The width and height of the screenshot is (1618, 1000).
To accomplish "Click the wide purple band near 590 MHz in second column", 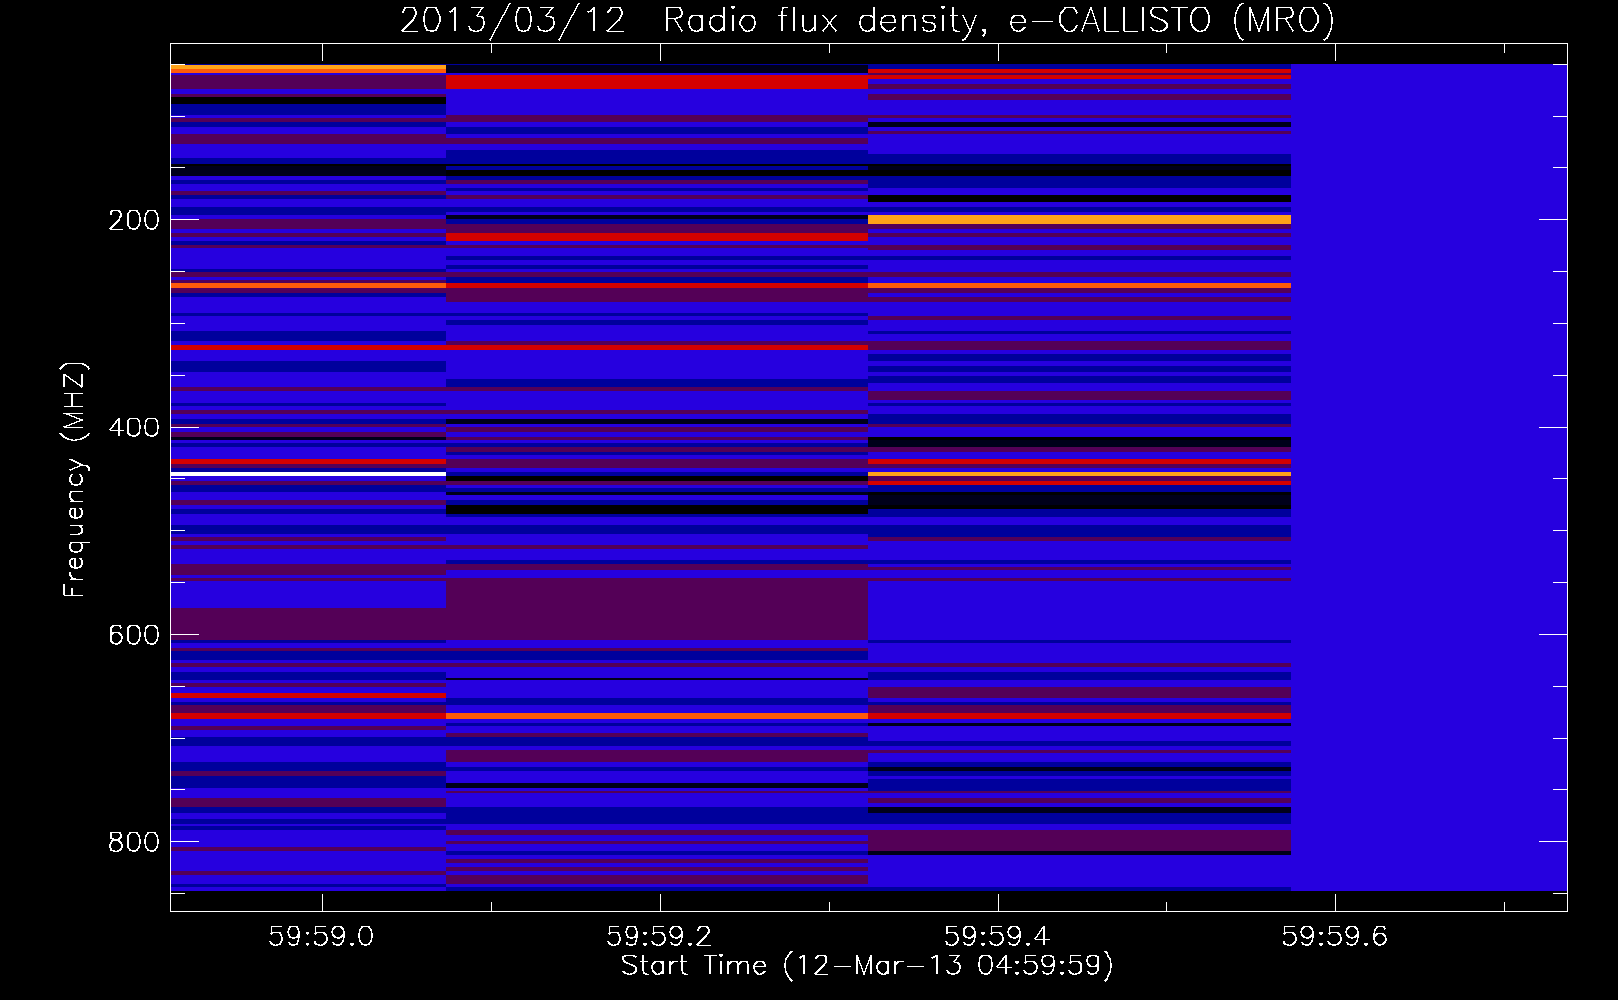I will (x=657, y=609).
